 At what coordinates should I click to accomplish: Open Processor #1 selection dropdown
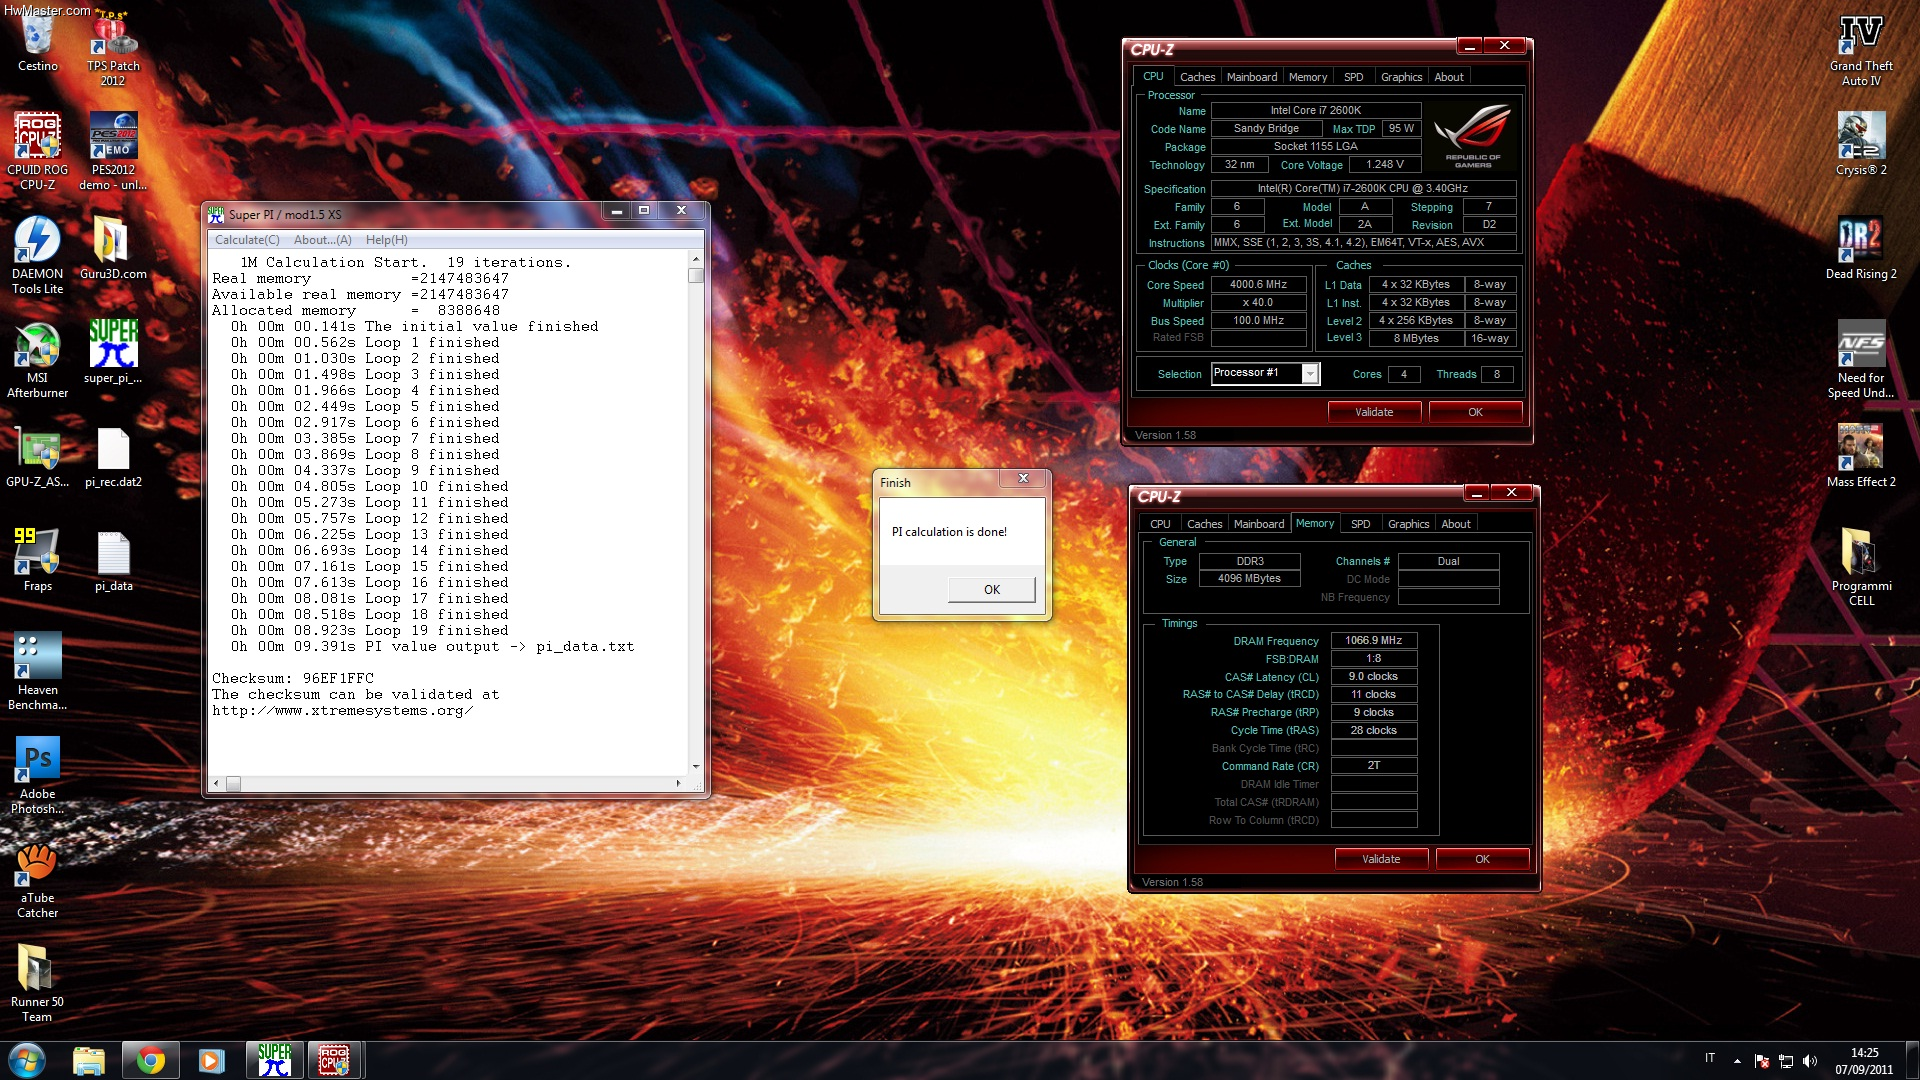coord(1265,373)
